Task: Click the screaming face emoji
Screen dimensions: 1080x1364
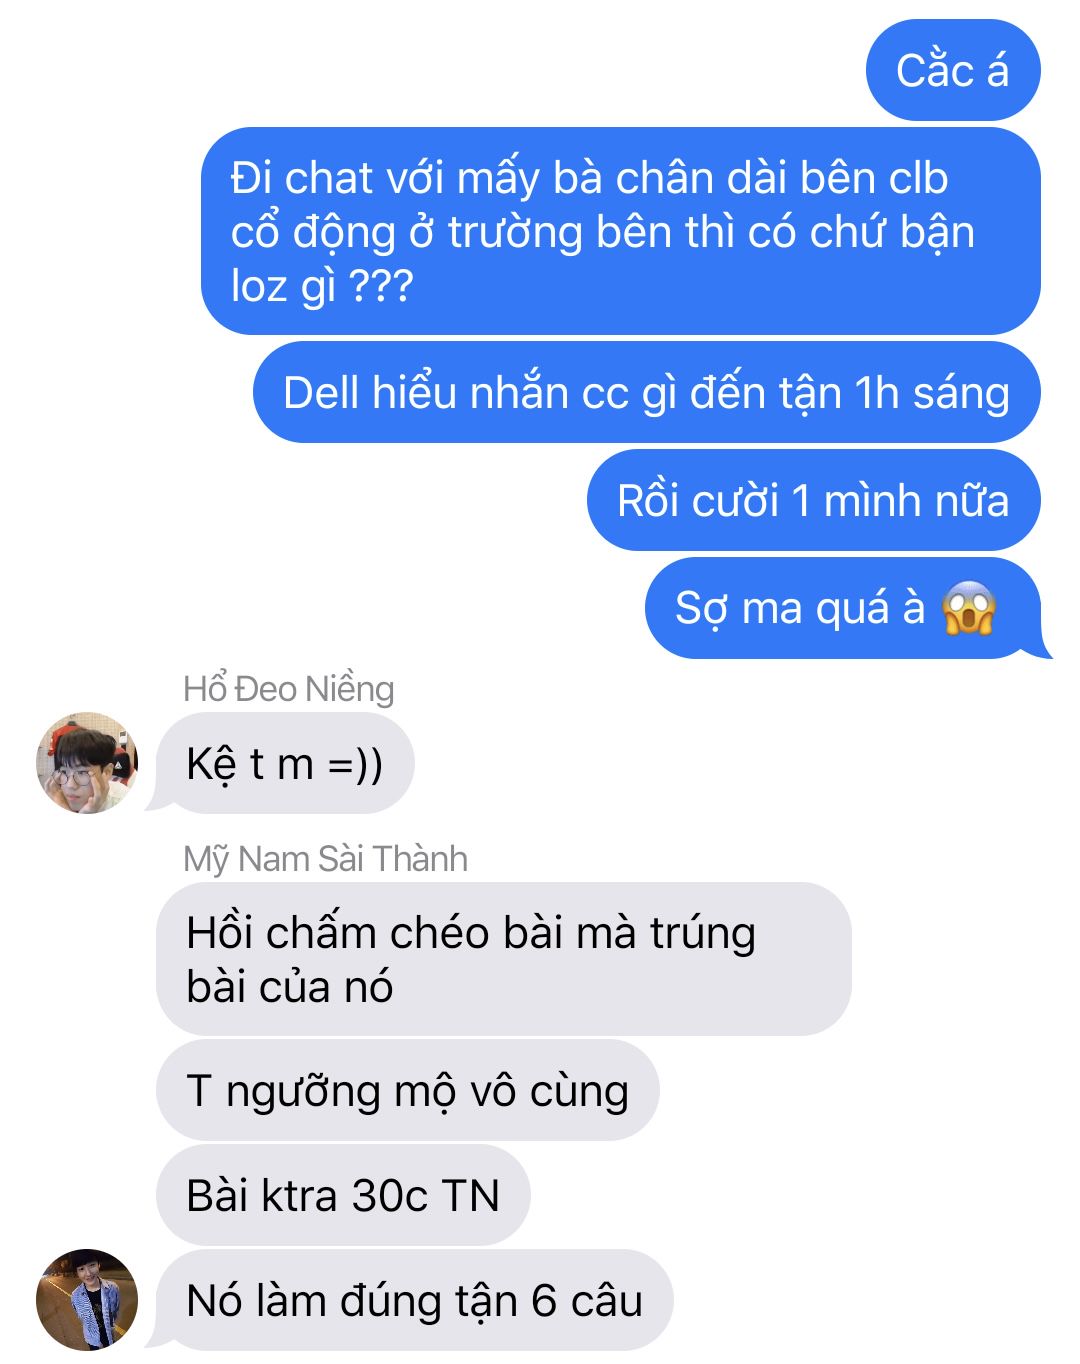Action: pyautogui.click(x=969, y=608)
